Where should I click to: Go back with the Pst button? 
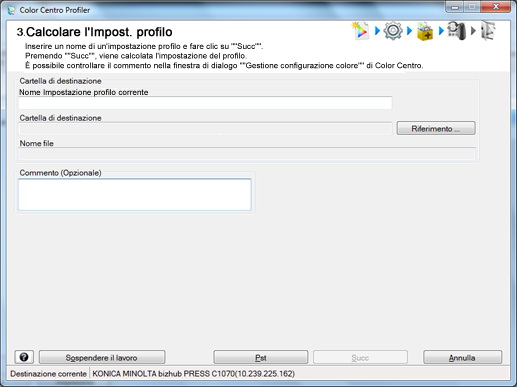(x=261, y=358)
